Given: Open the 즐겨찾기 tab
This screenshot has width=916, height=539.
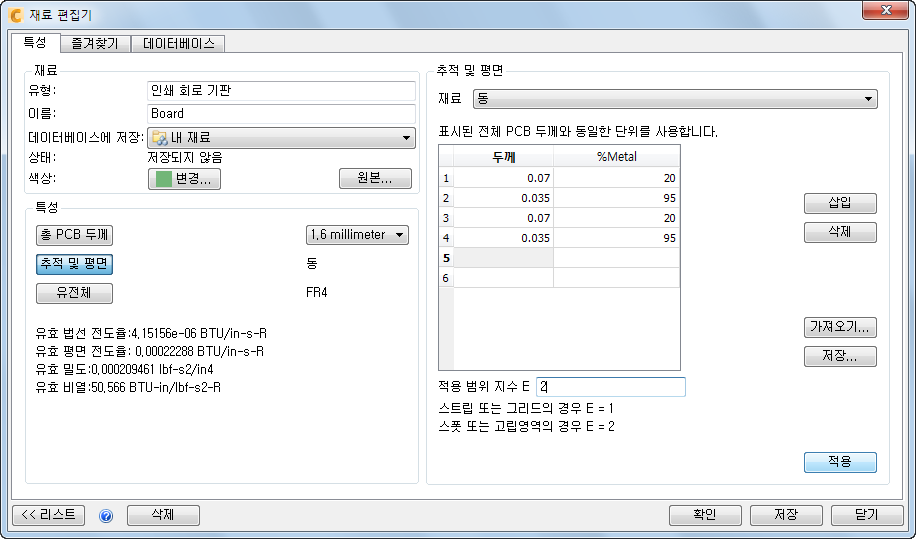Looking at the screenshot, I should [x=95, y=43].
